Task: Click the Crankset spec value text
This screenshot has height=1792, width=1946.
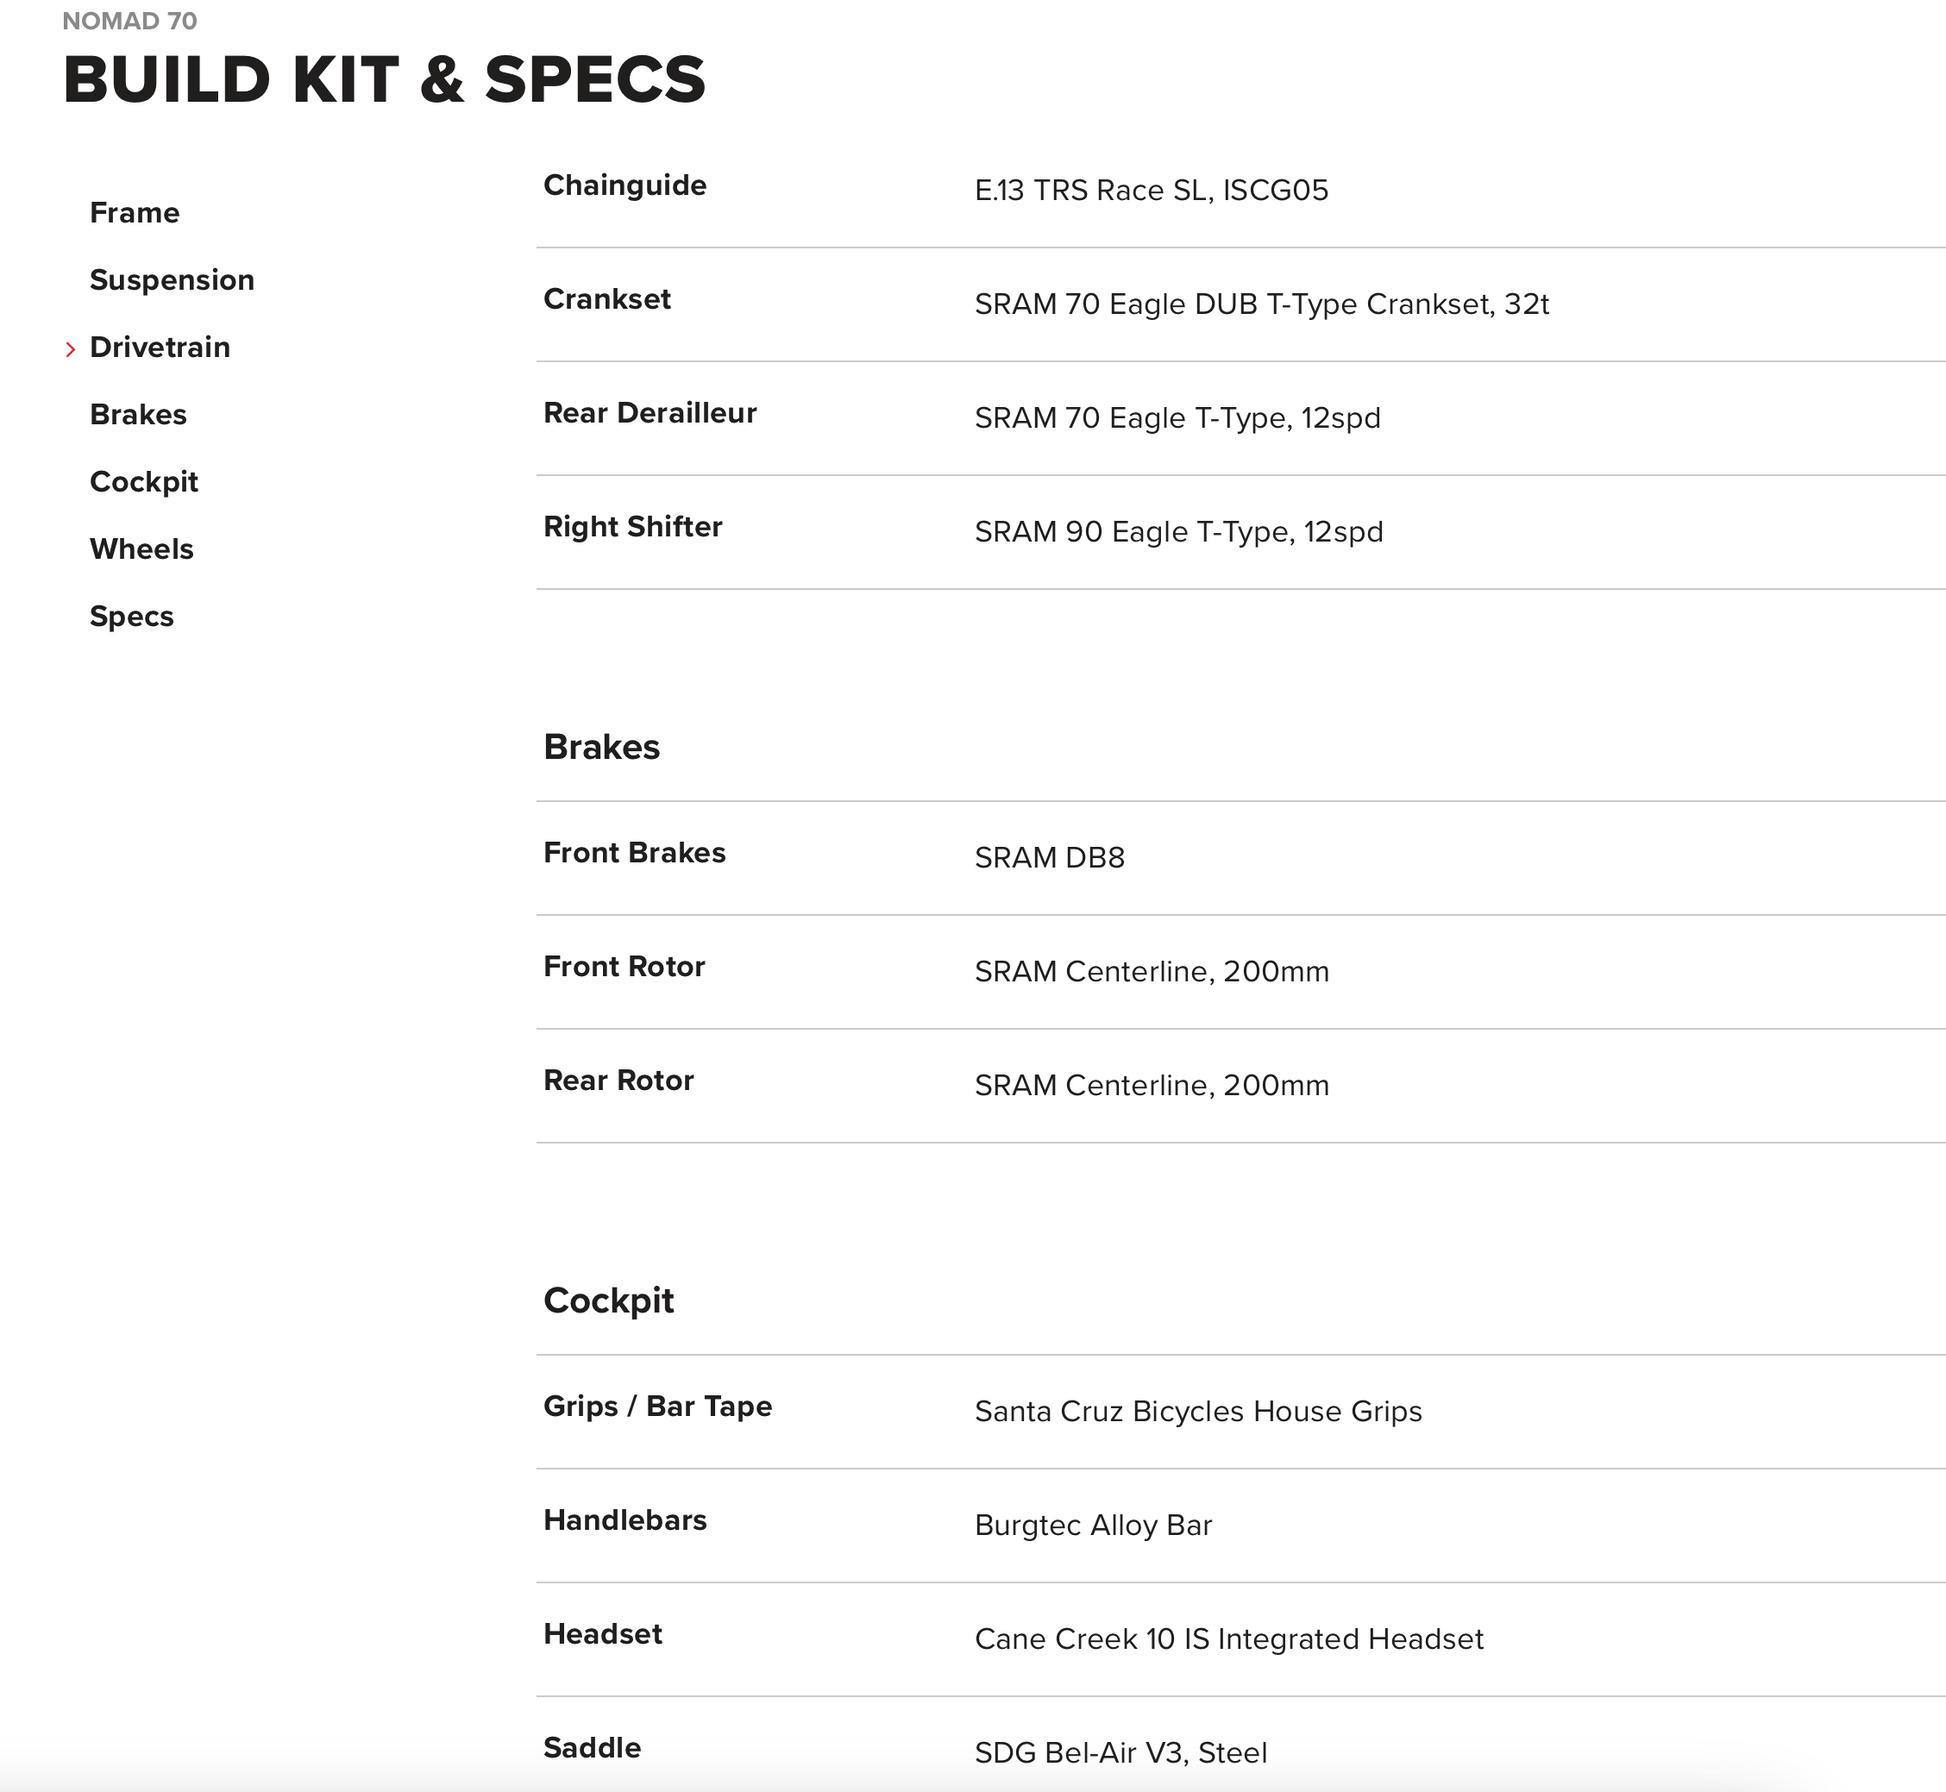Action: 1261,304
